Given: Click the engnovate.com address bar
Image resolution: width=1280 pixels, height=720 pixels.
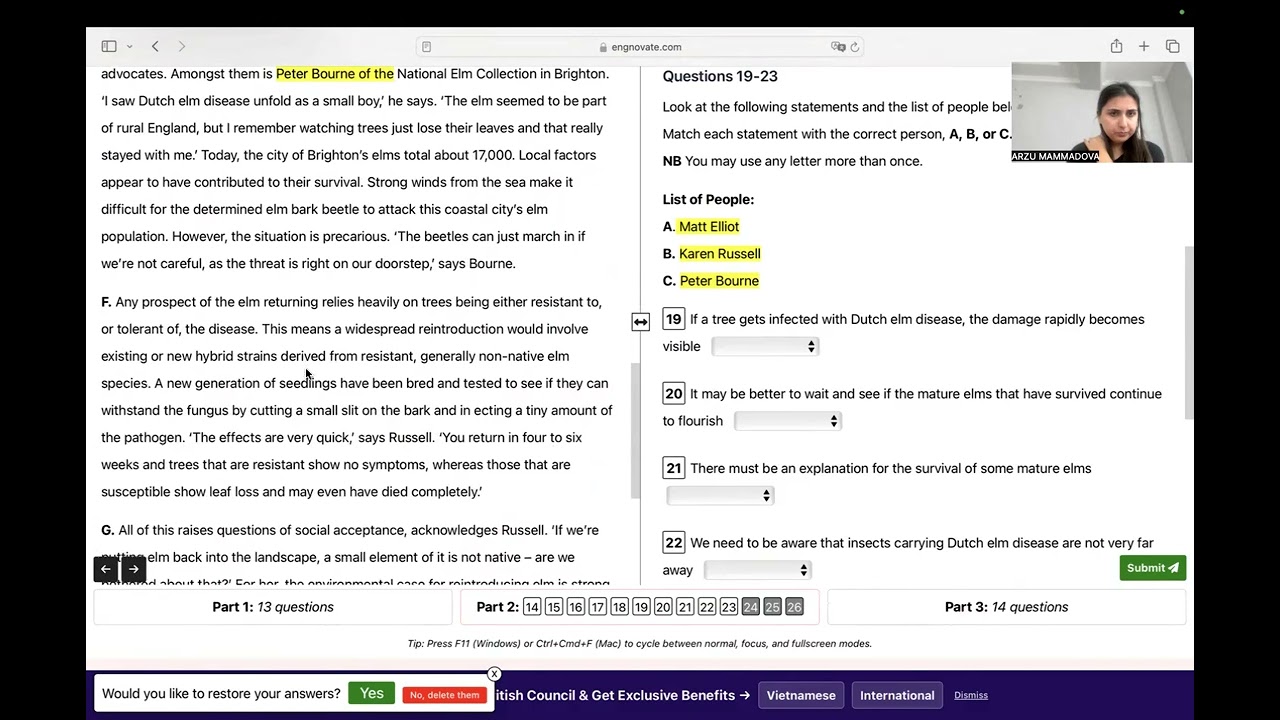Looking at the screenshot, I should pyautogui.click(x=640, y=47).
